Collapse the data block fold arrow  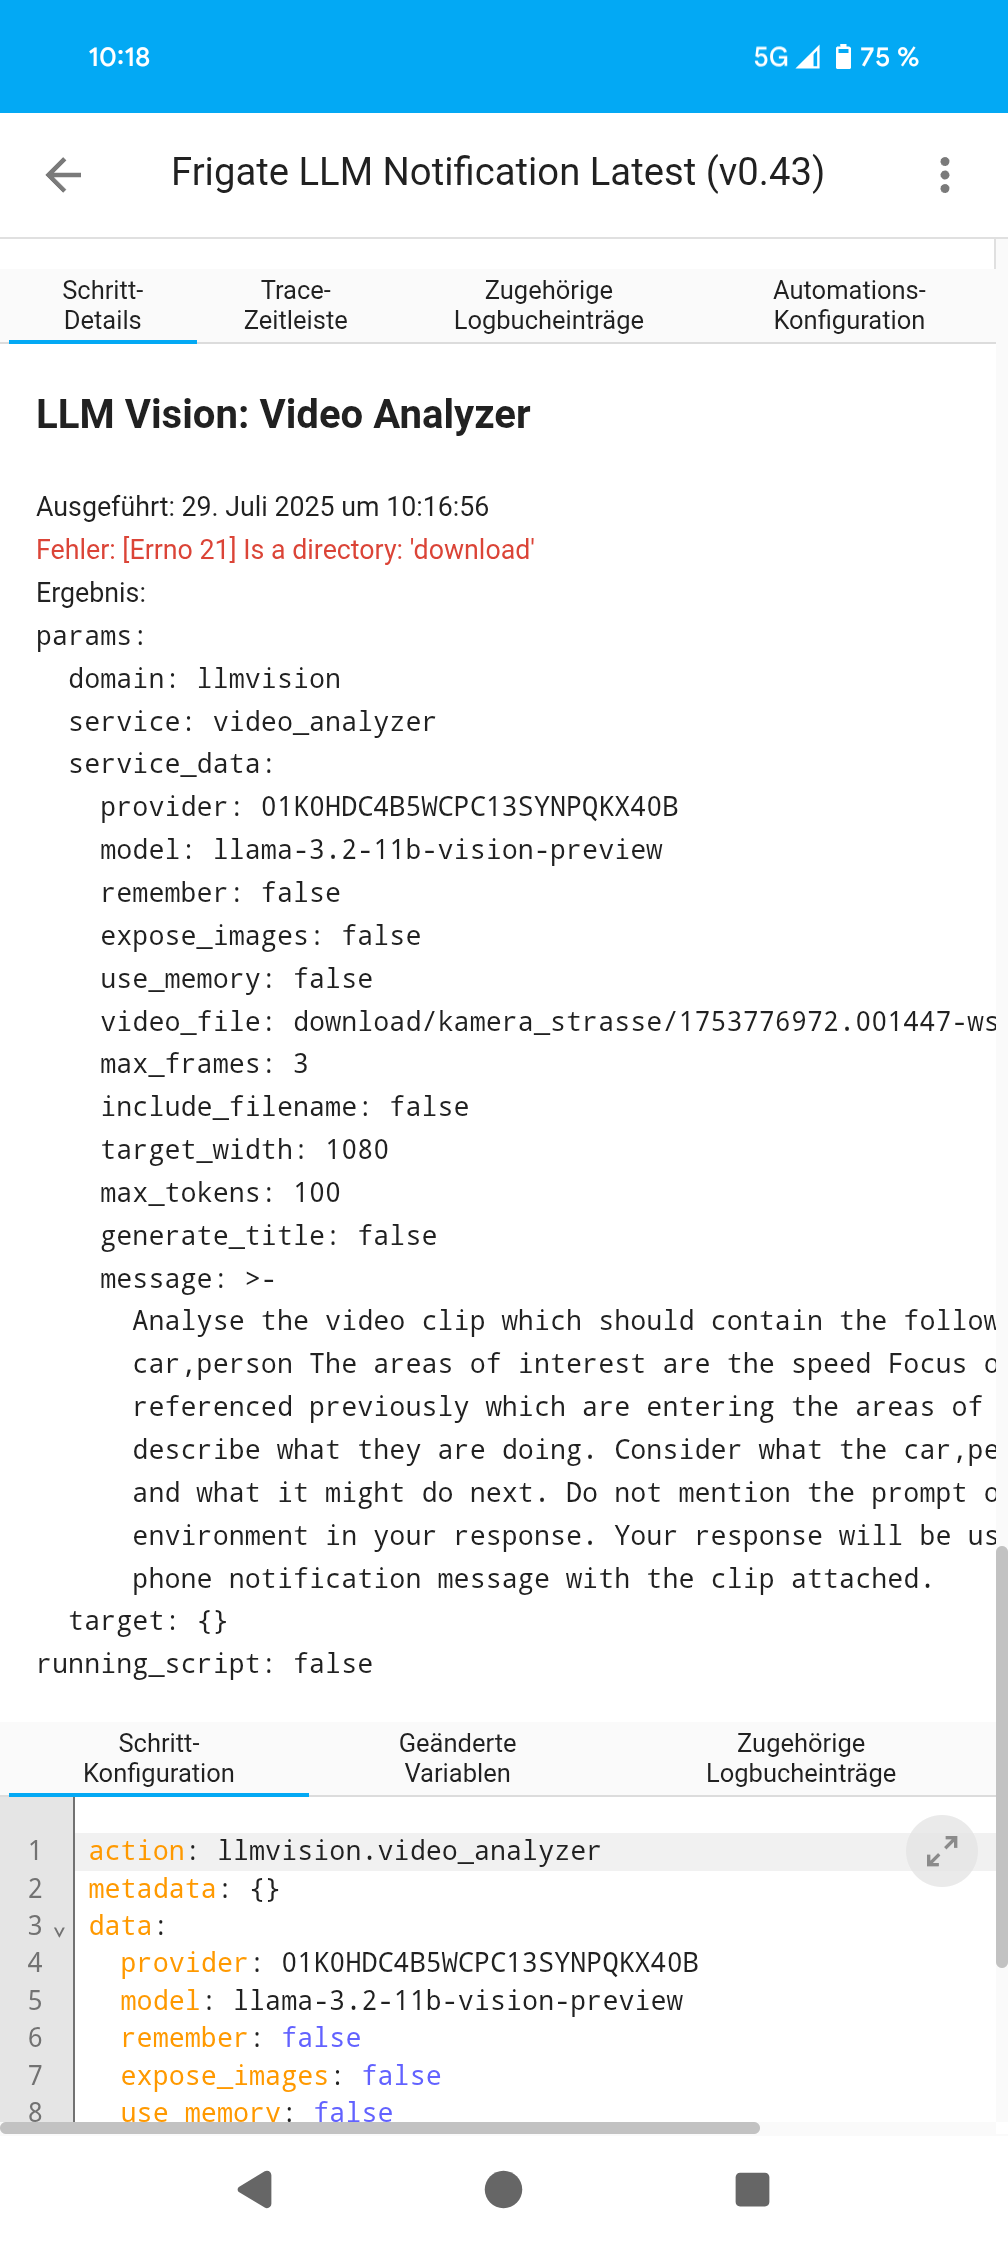59,1929
